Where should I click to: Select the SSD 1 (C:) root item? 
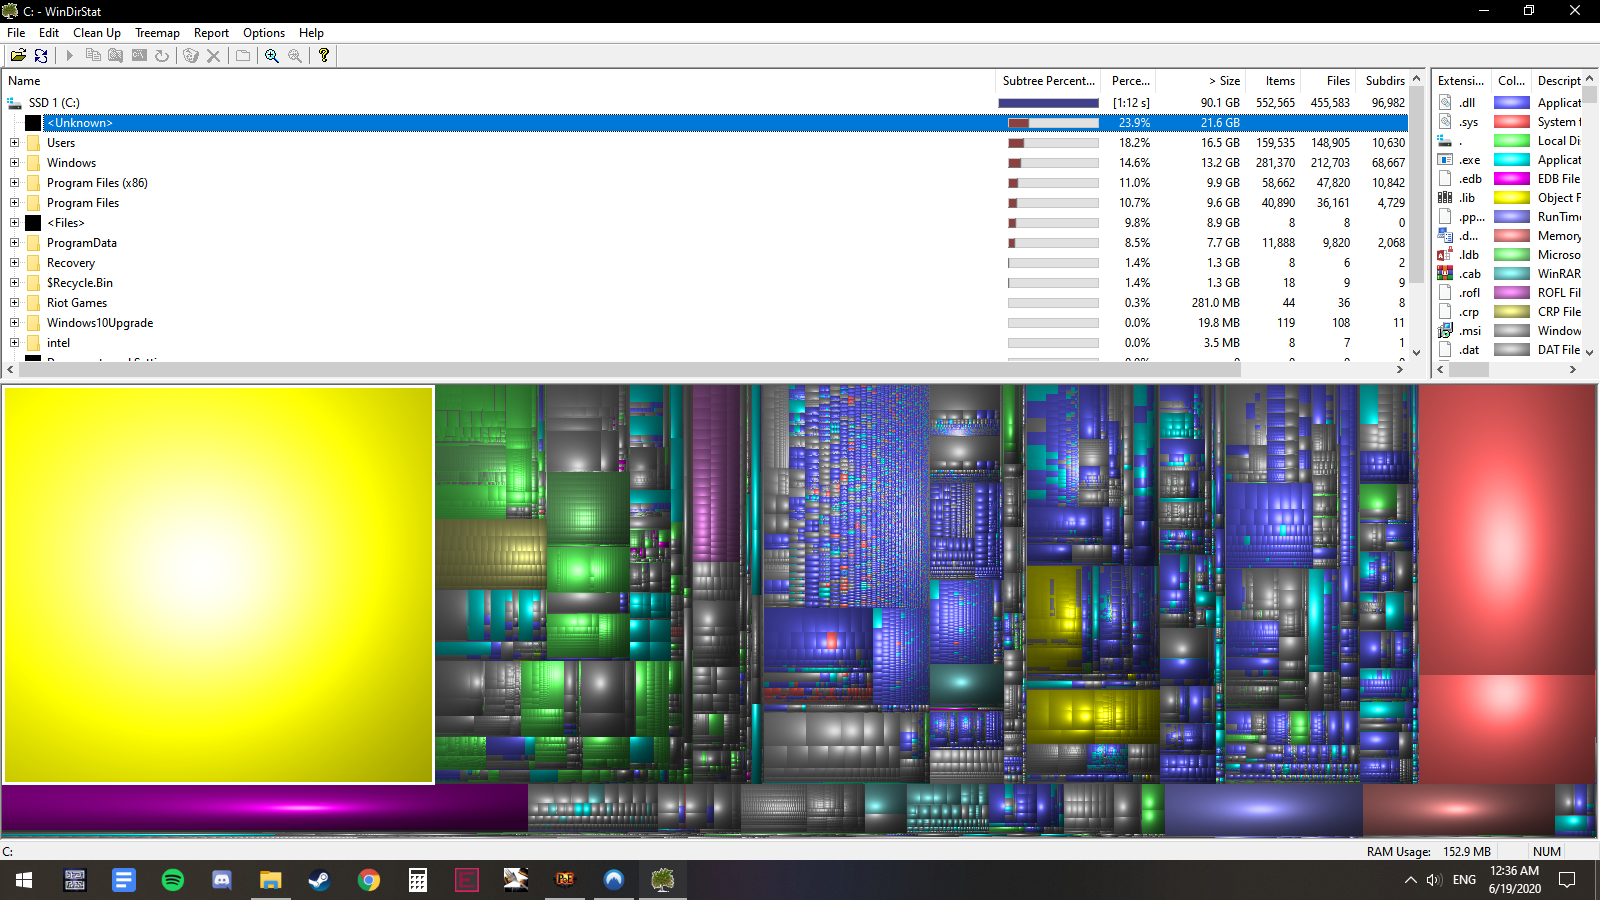click(54, 103)
